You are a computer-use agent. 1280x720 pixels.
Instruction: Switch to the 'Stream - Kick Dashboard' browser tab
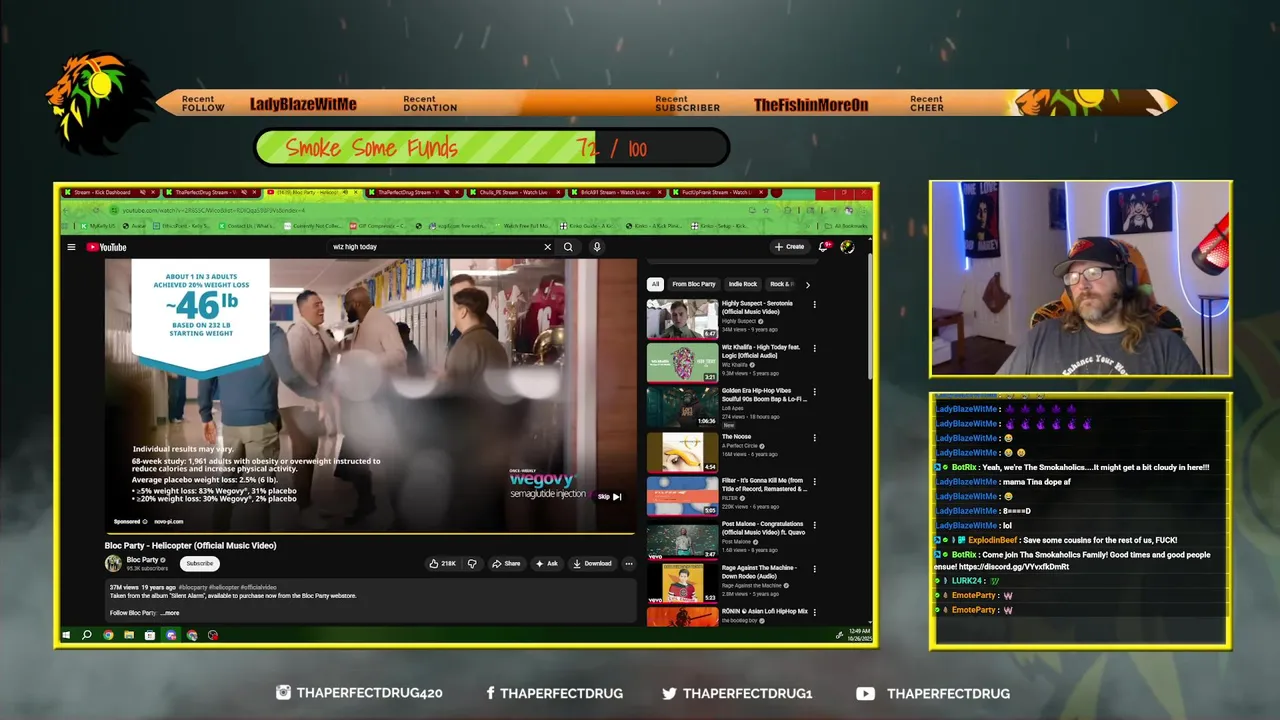click(110, 192)
